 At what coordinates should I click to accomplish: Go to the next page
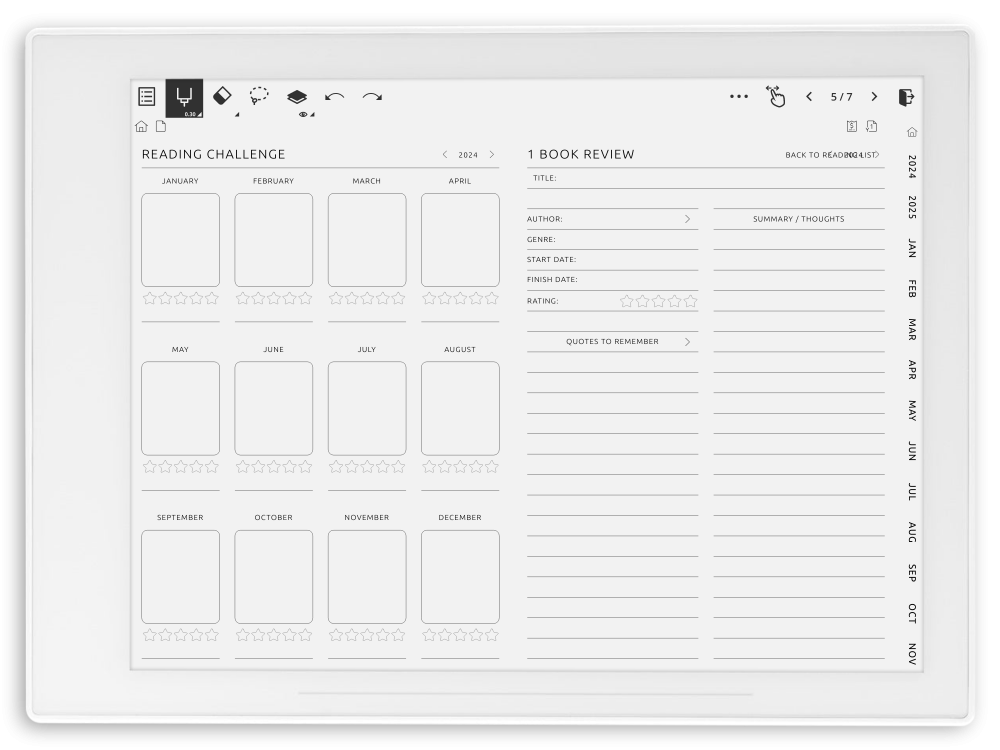click(x=874, y=96)
